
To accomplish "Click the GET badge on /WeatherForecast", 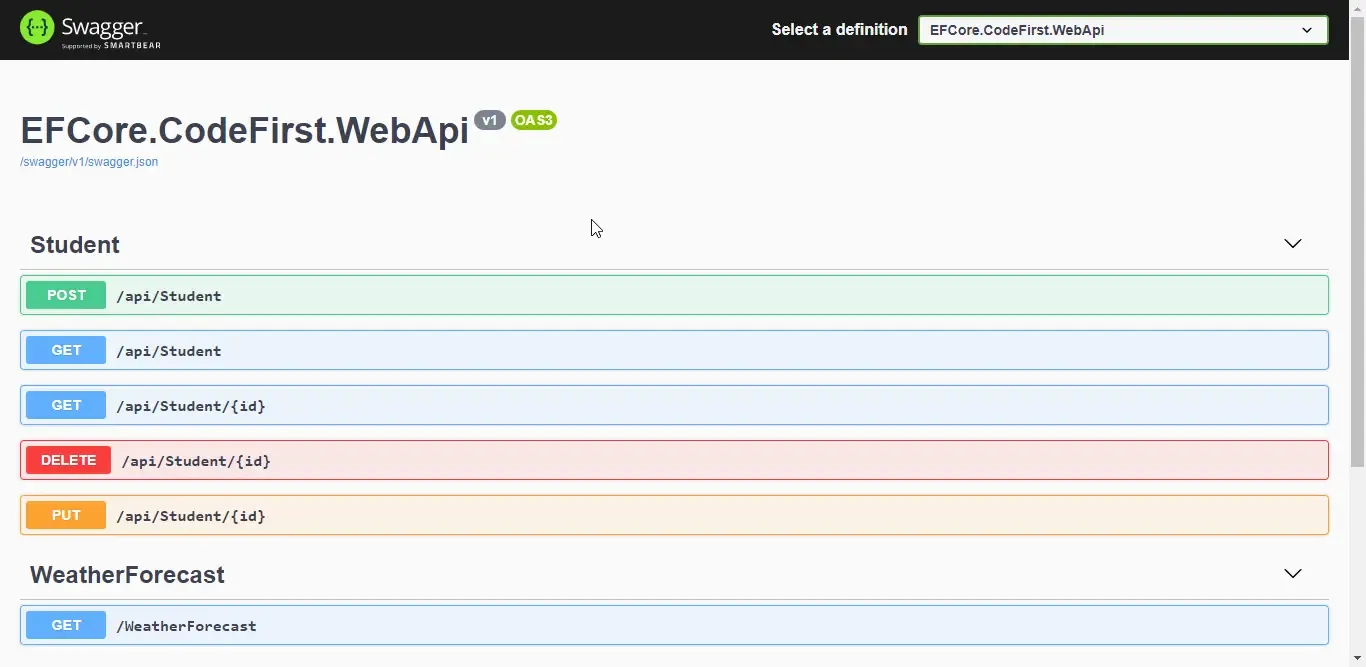I will [x=66, y=624].
